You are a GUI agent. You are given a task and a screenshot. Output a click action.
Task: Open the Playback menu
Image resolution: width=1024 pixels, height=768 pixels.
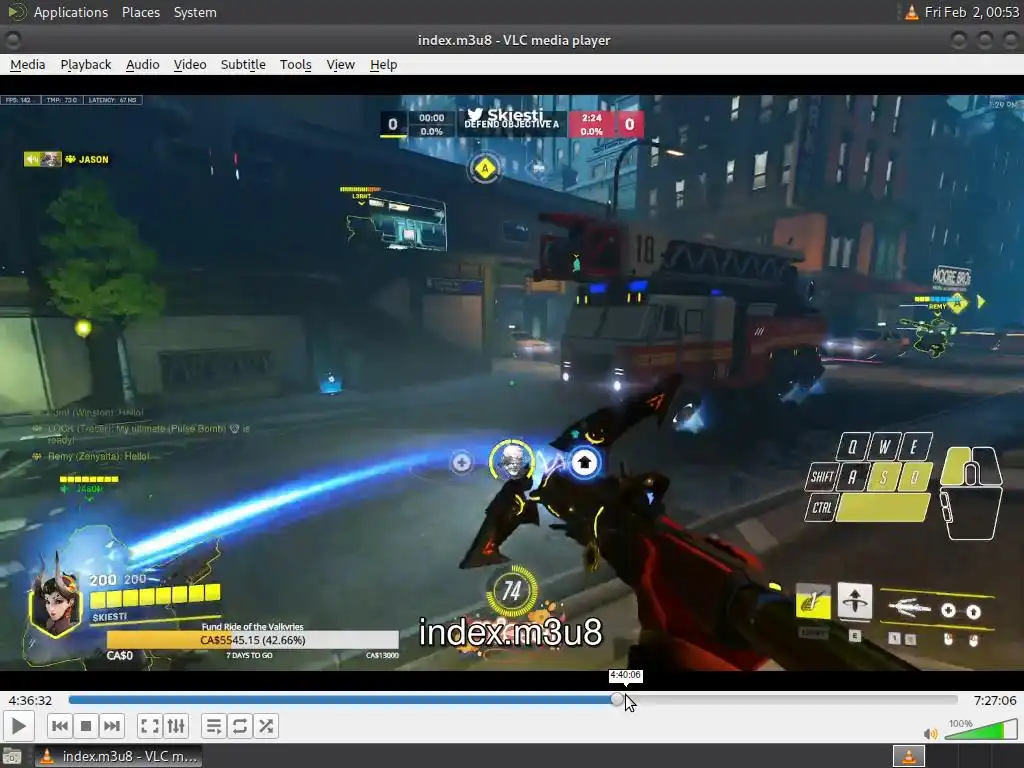point(86,65)
